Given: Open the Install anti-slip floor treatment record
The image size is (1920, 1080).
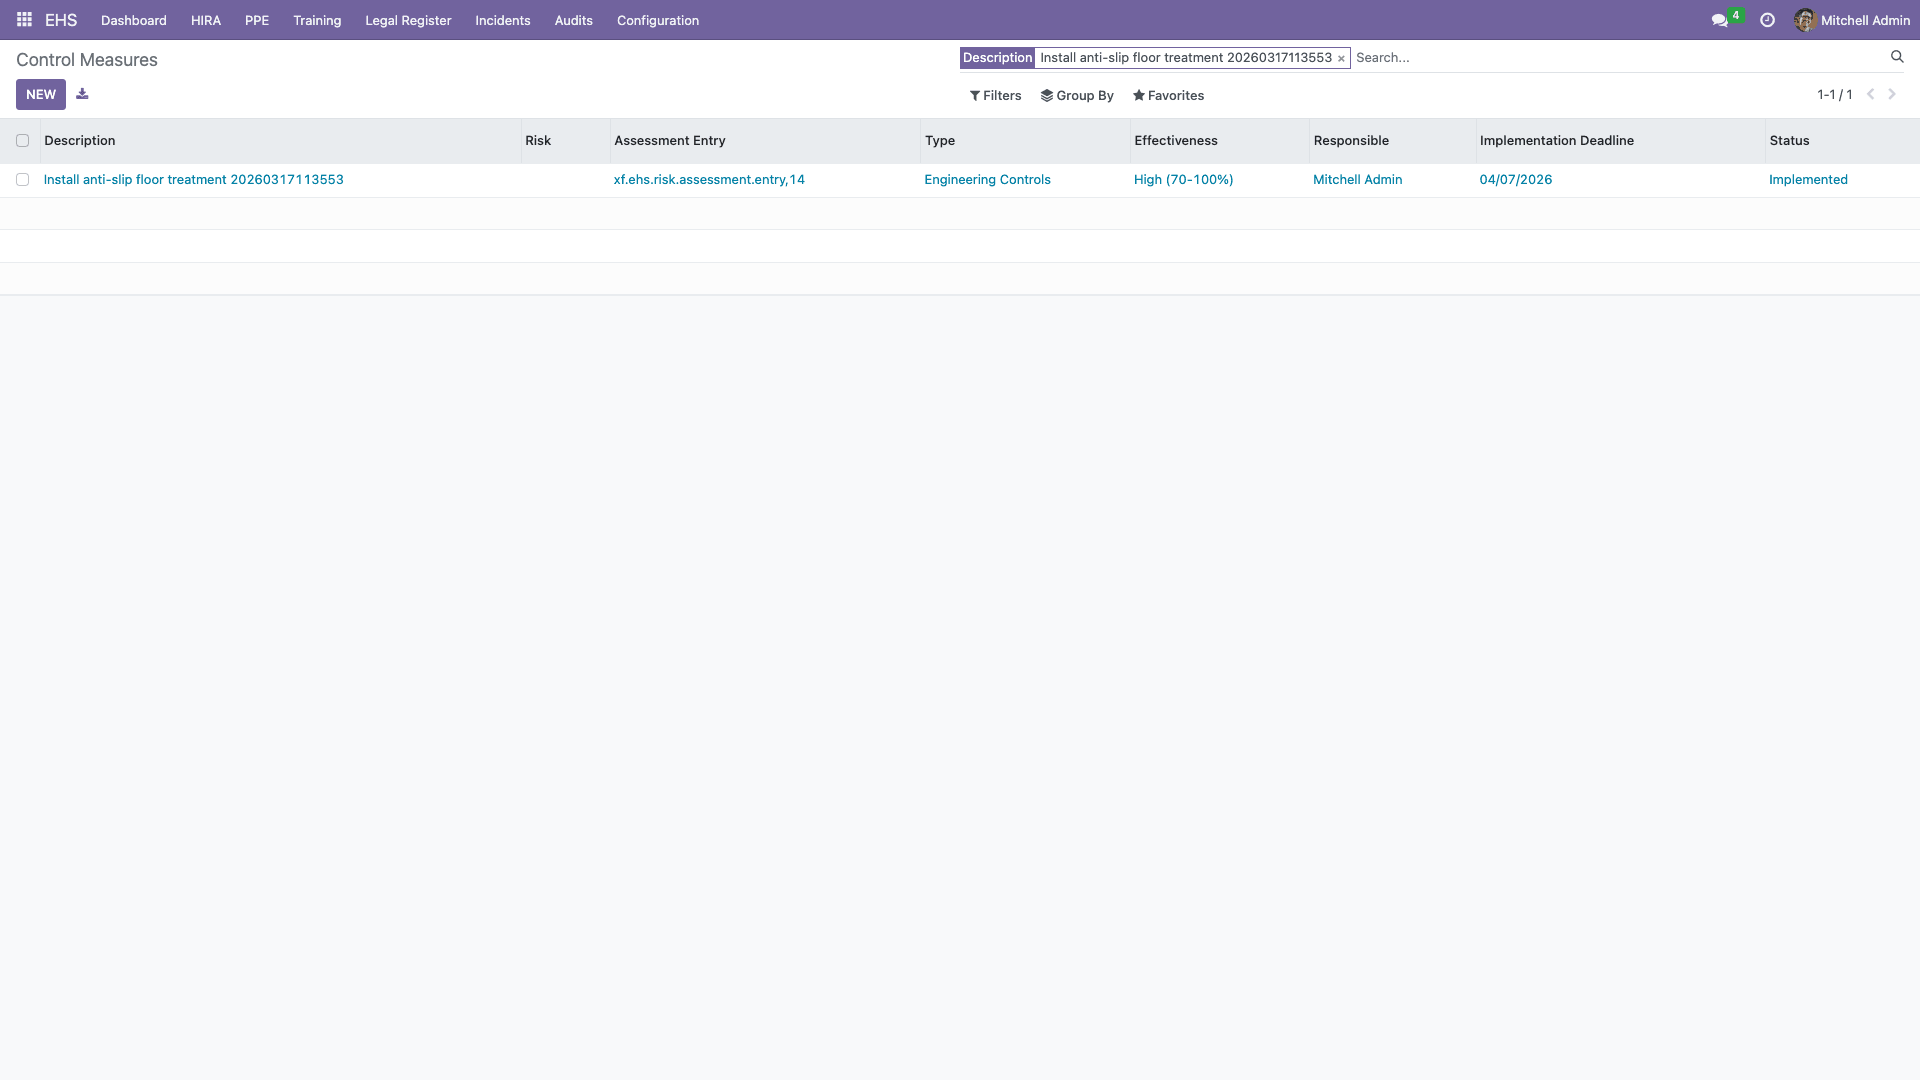Looking at the screenshot, I should [x=193, y=180].
